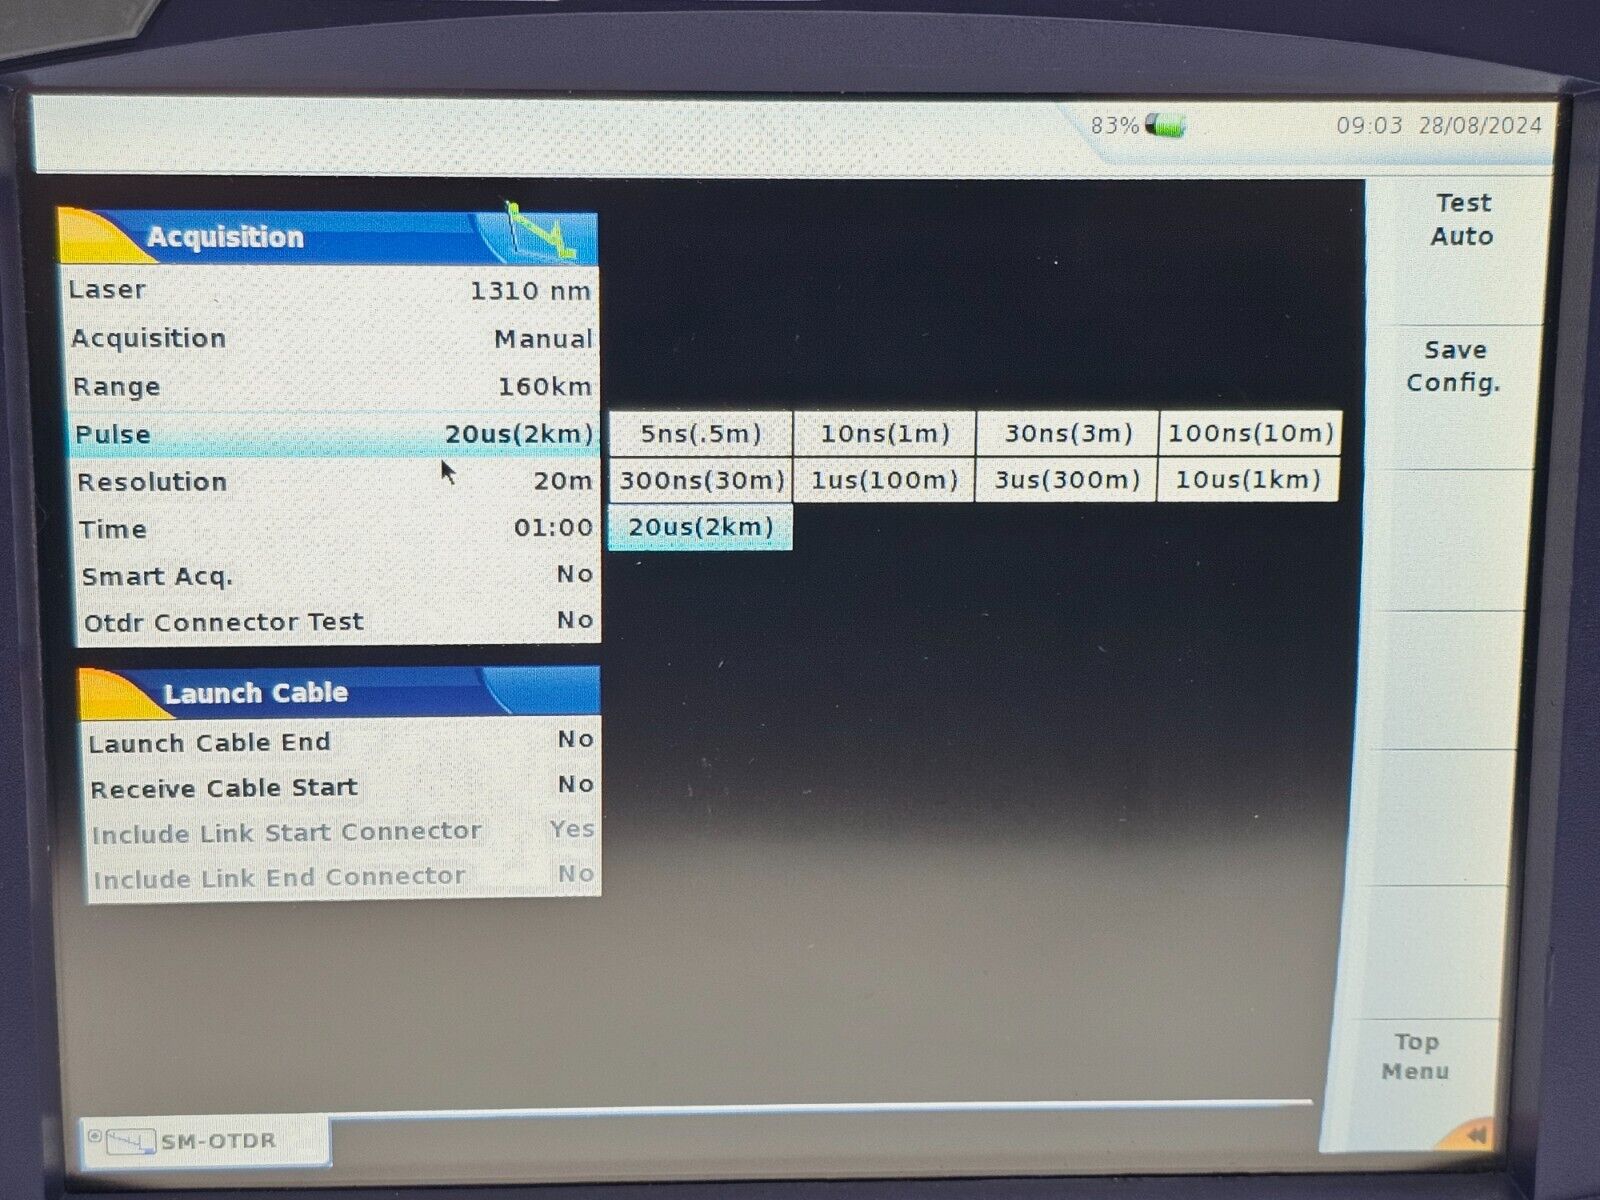Open the Acquisition Manual mode selector

[335, 337]
